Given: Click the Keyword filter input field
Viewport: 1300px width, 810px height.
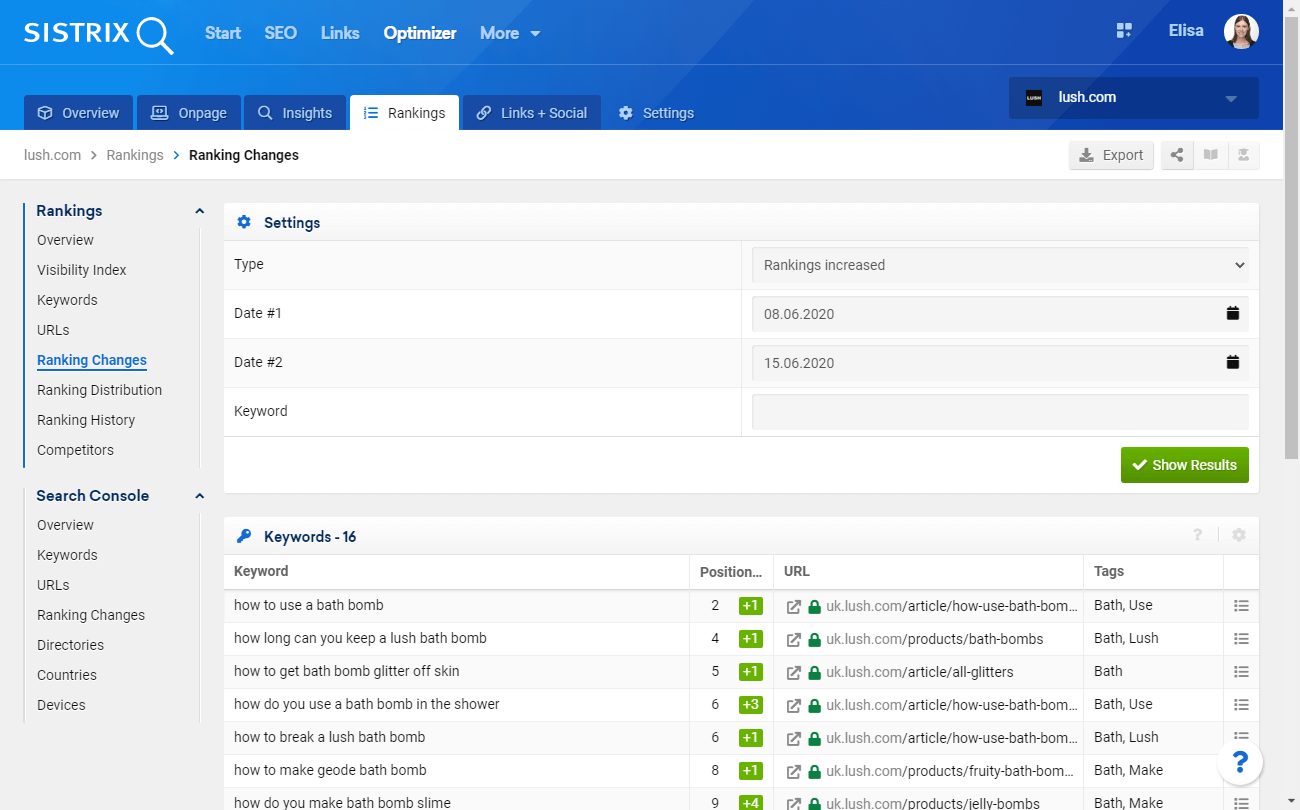Looking at the screenshot, I should [1000, 412].
